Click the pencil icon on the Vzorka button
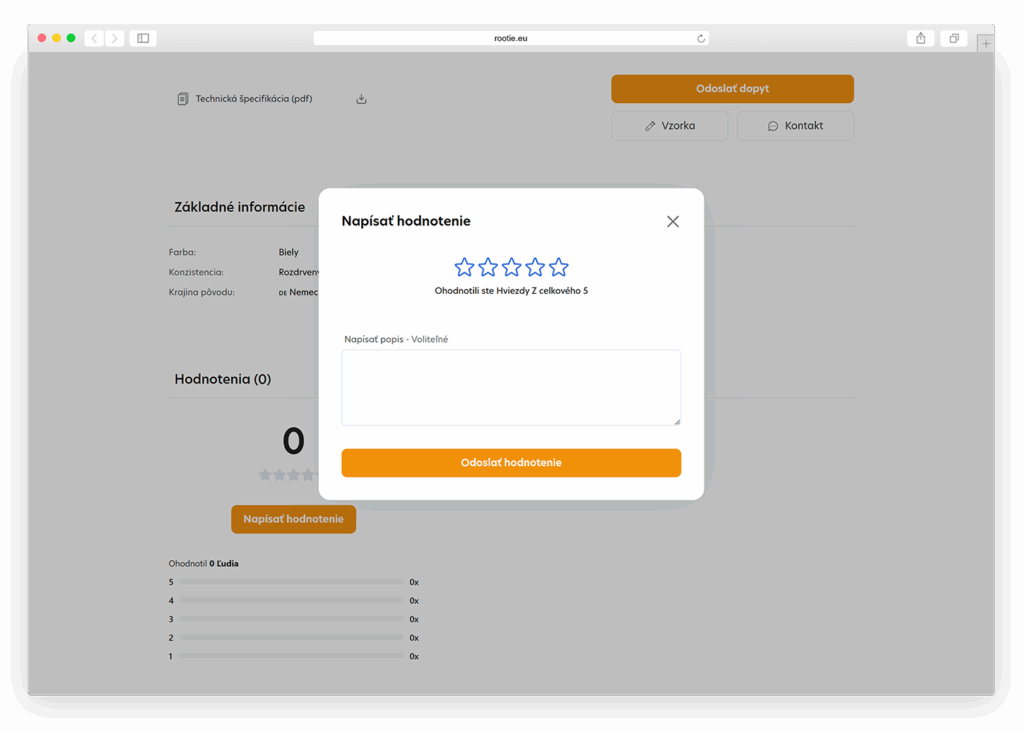Image resolution: width=1024 pixels, height=734 pixels. tap(650, 125)
